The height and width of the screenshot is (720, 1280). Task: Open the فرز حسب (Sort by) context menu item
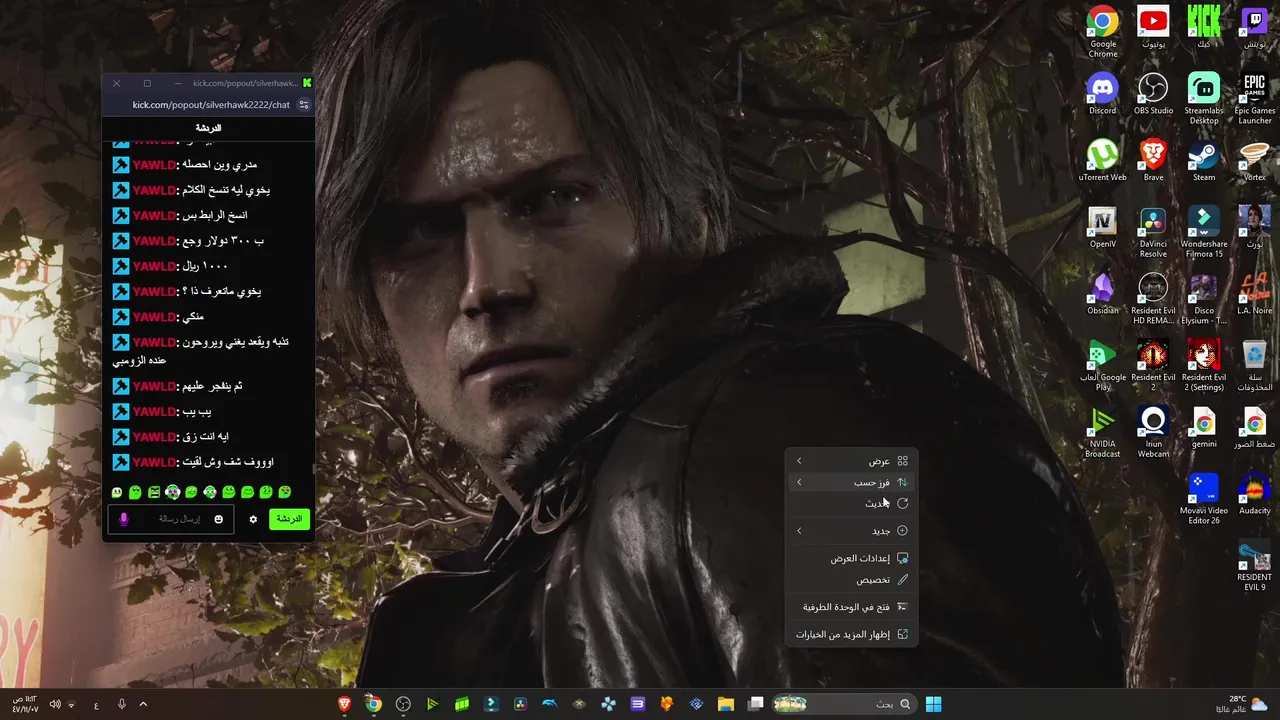point(851,482)
